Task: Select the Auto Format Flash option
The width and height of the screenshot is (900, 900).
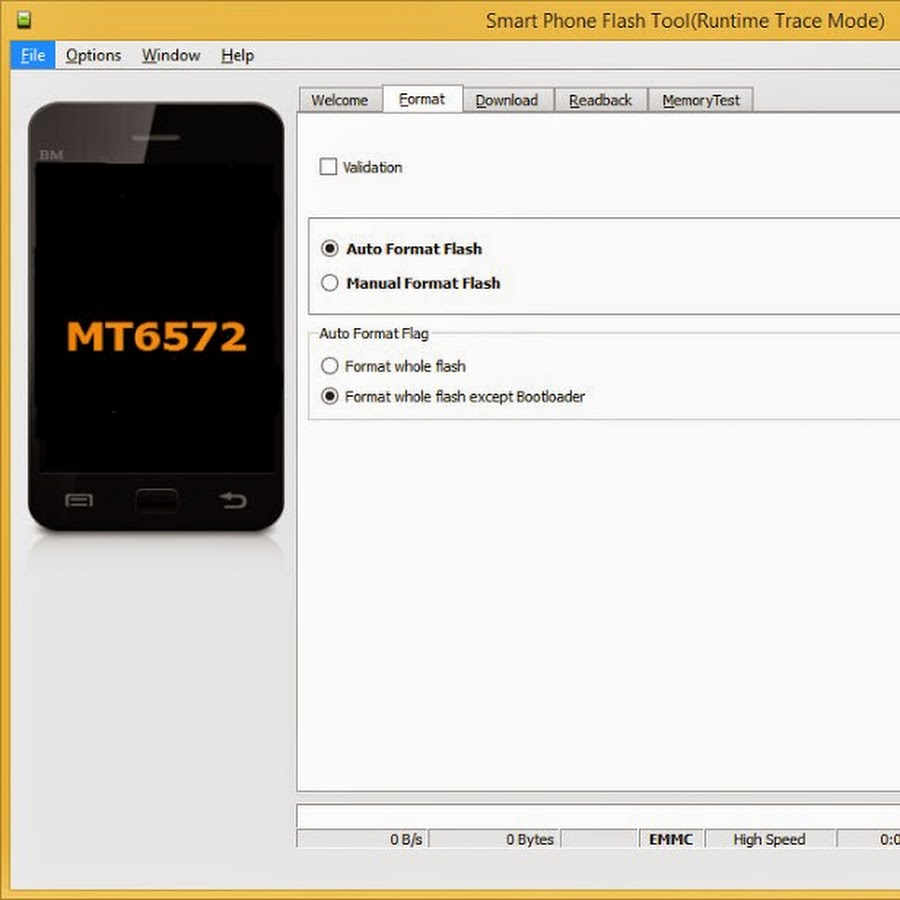Action: (x=330, y=249)
